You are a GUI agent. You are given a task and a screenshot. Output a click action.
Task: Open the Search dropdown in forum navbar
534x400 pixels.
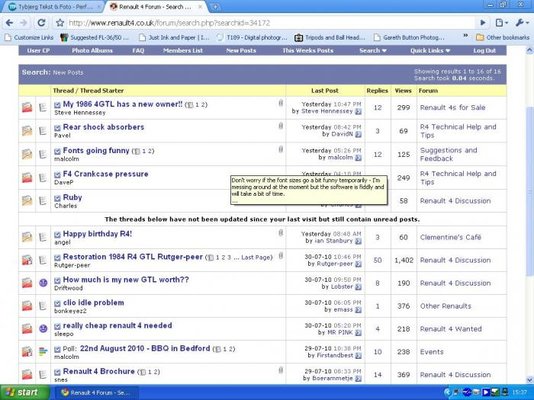pyautogui.click(x=373, y=50)
